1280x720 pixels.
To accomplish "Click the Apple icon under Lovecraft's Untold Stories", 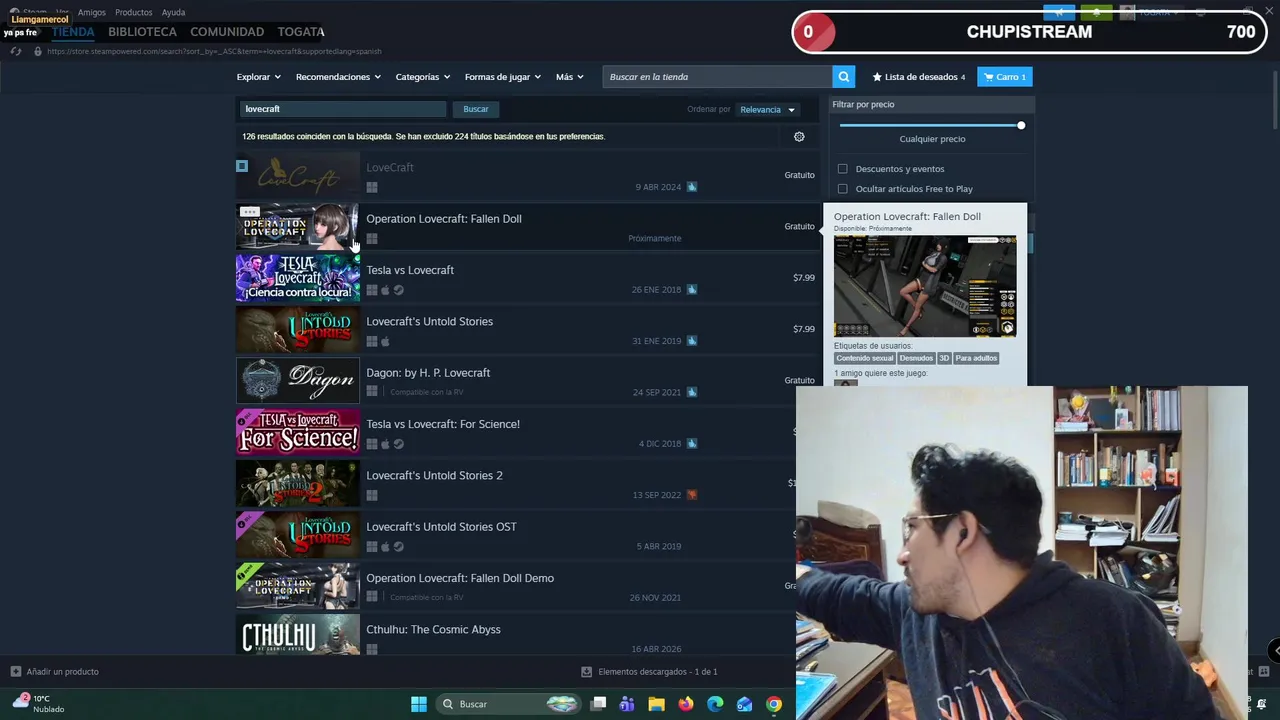I will [385, 341].
